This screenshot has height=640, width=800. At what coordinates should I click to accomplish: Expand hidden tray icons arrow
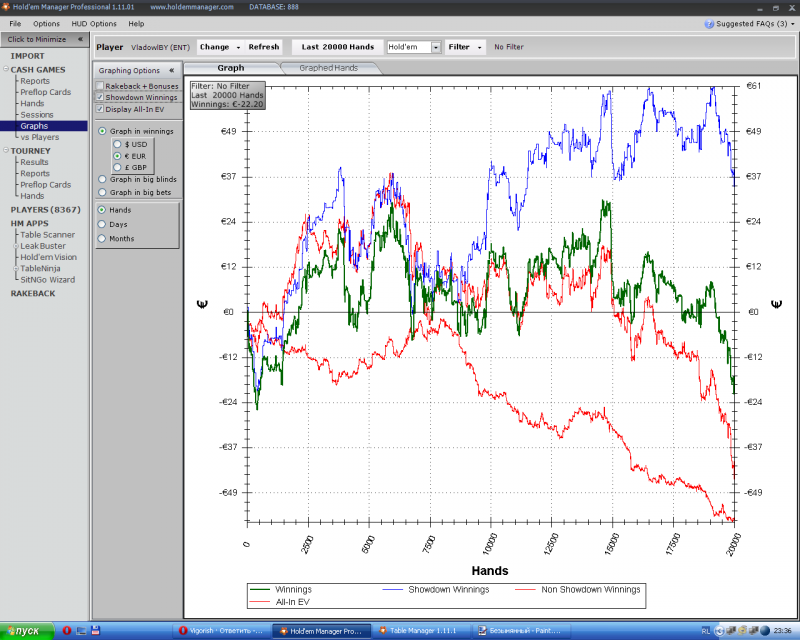click(x=719, y=631)
